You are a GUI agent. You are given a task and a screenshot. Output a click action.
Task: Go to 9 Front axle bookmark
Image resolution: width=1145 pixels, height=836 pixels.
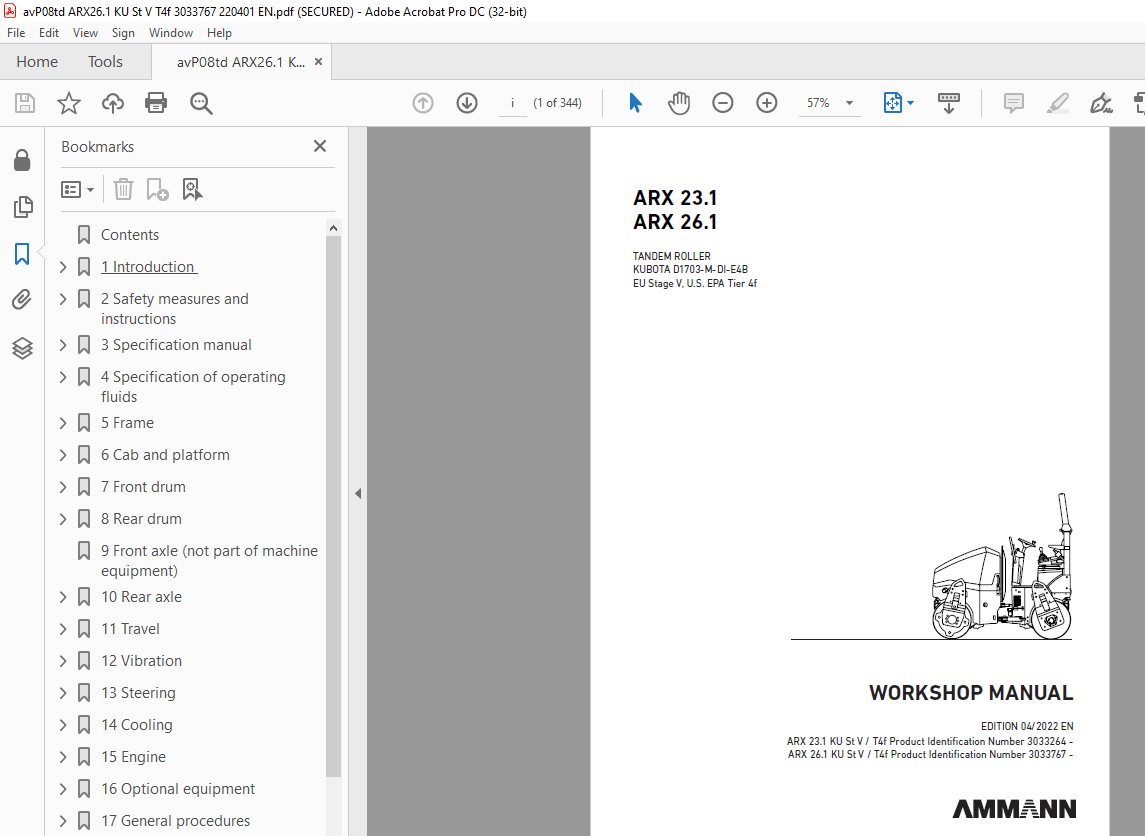pos(209,561)
